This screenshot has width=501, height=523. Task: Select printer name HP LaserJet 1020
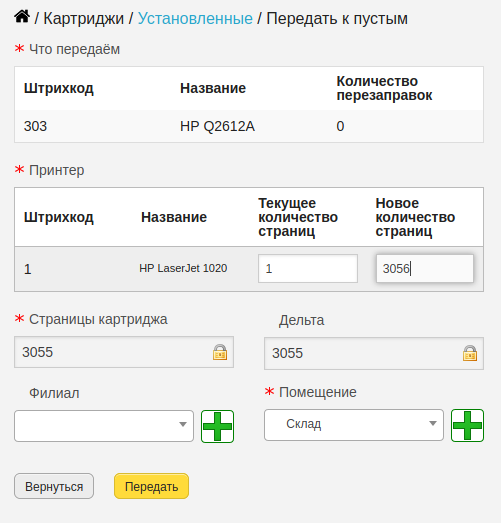tap(183, 268)
